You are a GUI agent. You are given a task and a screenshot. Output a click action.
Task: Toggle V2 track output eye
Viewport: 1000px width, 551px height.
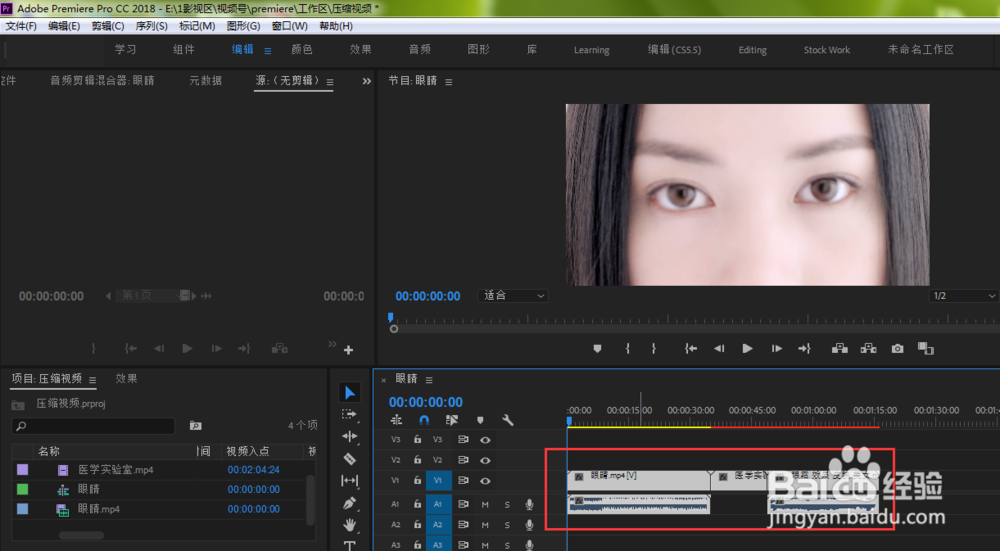point(485,460)
